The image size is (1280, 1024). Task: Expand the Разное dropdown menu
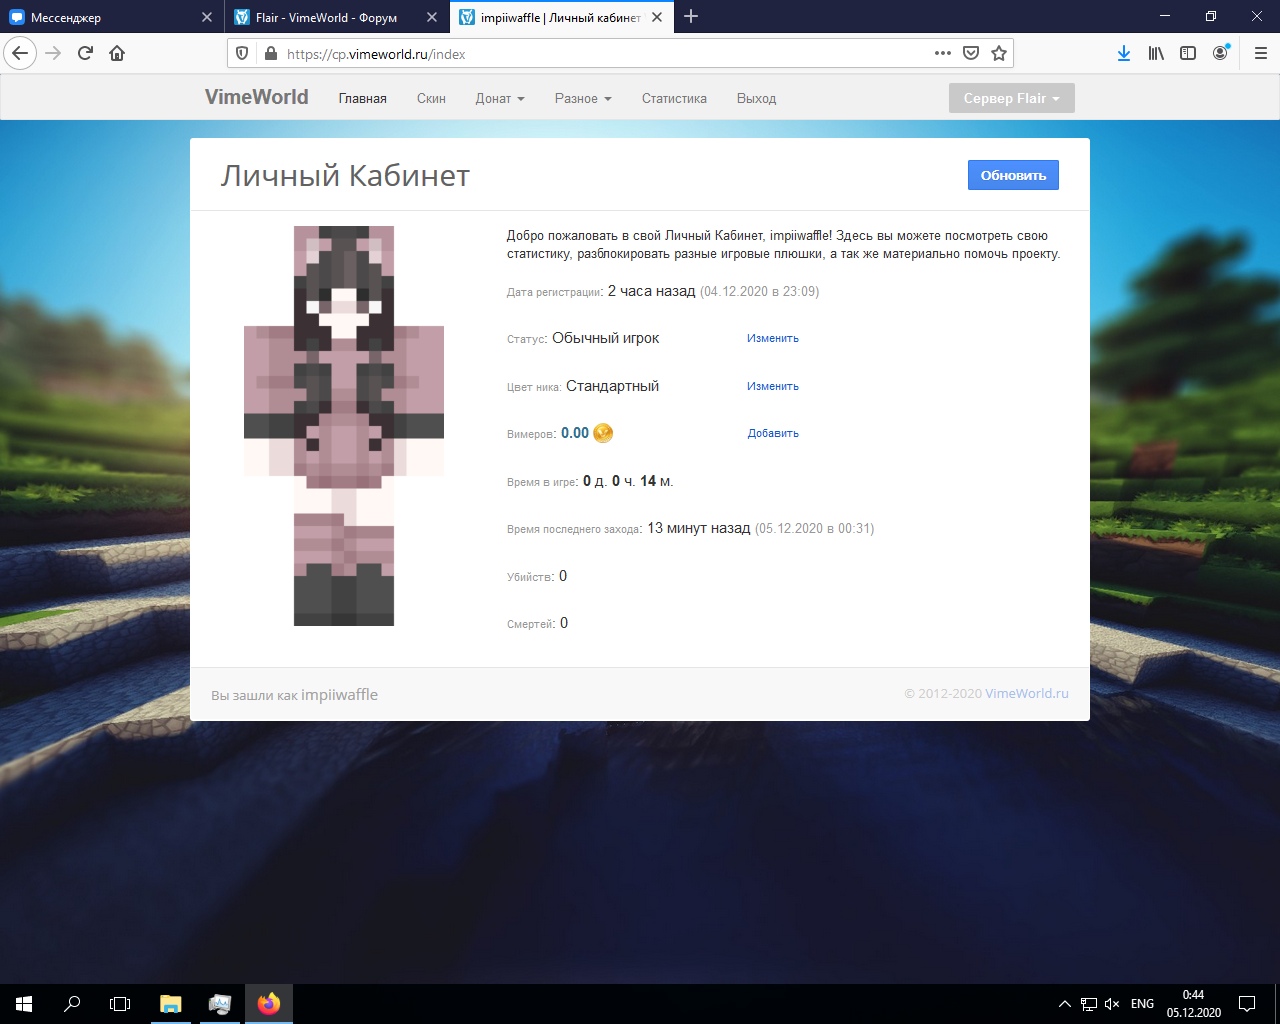pyautogui.click(x=583, y=98)
